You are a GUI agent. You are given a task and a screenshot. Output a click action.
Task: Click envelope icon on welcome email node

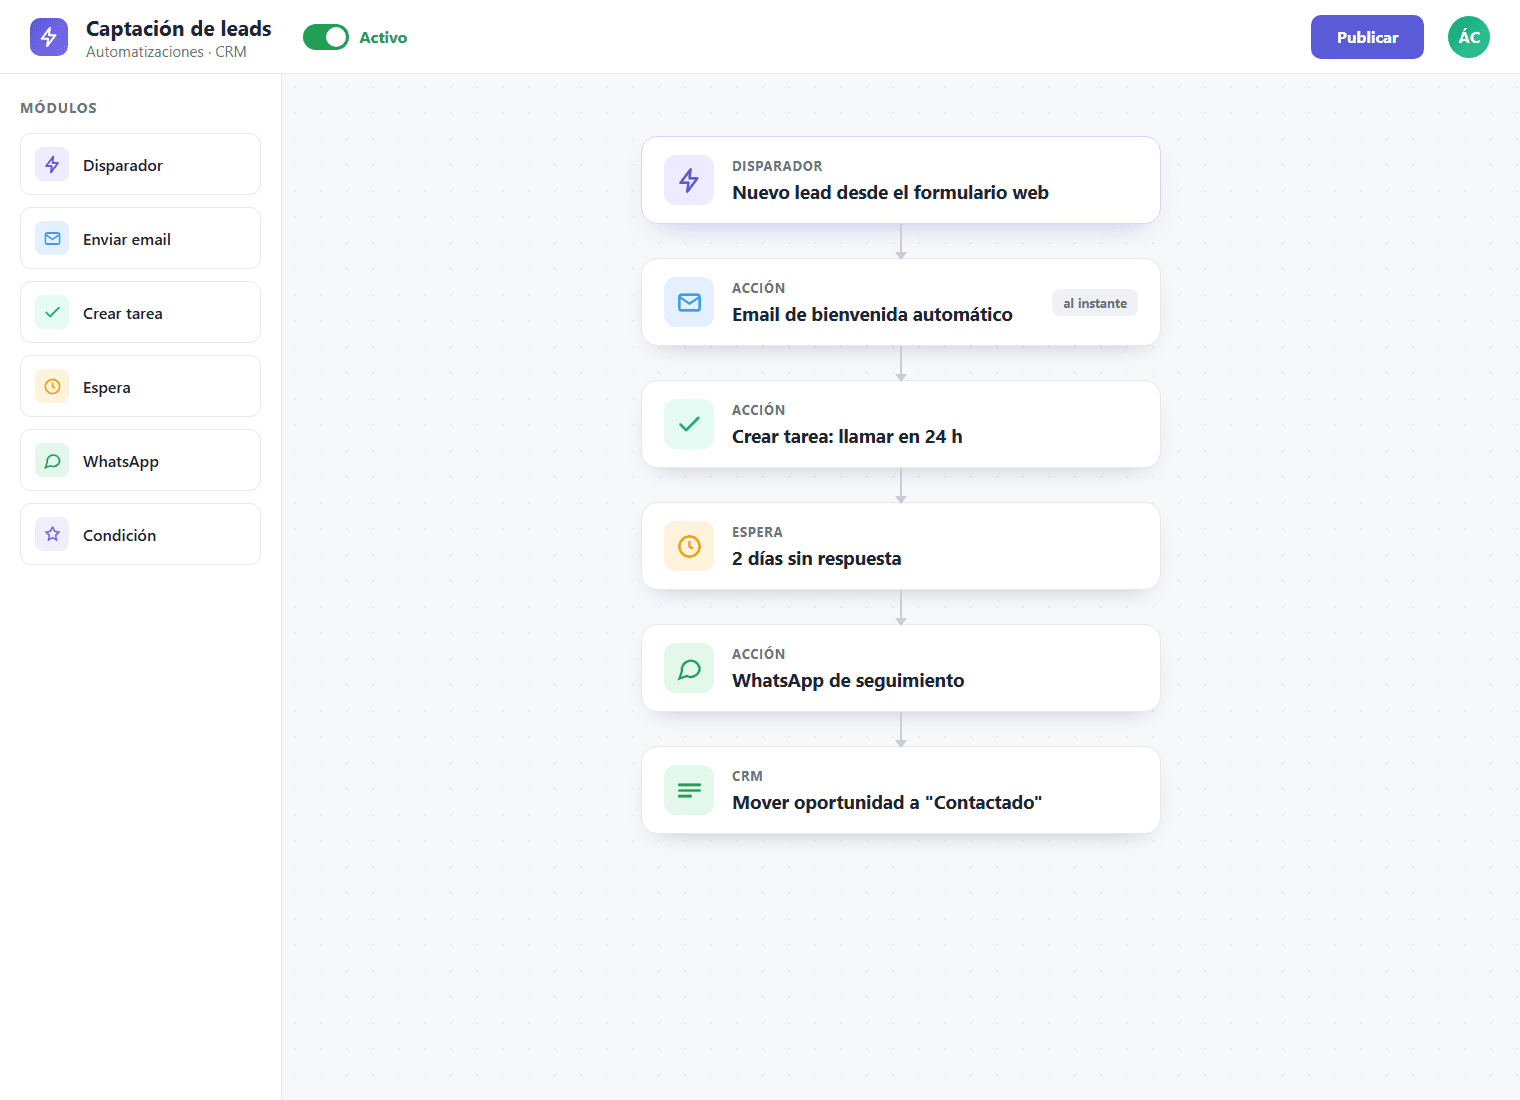point(689,302)
